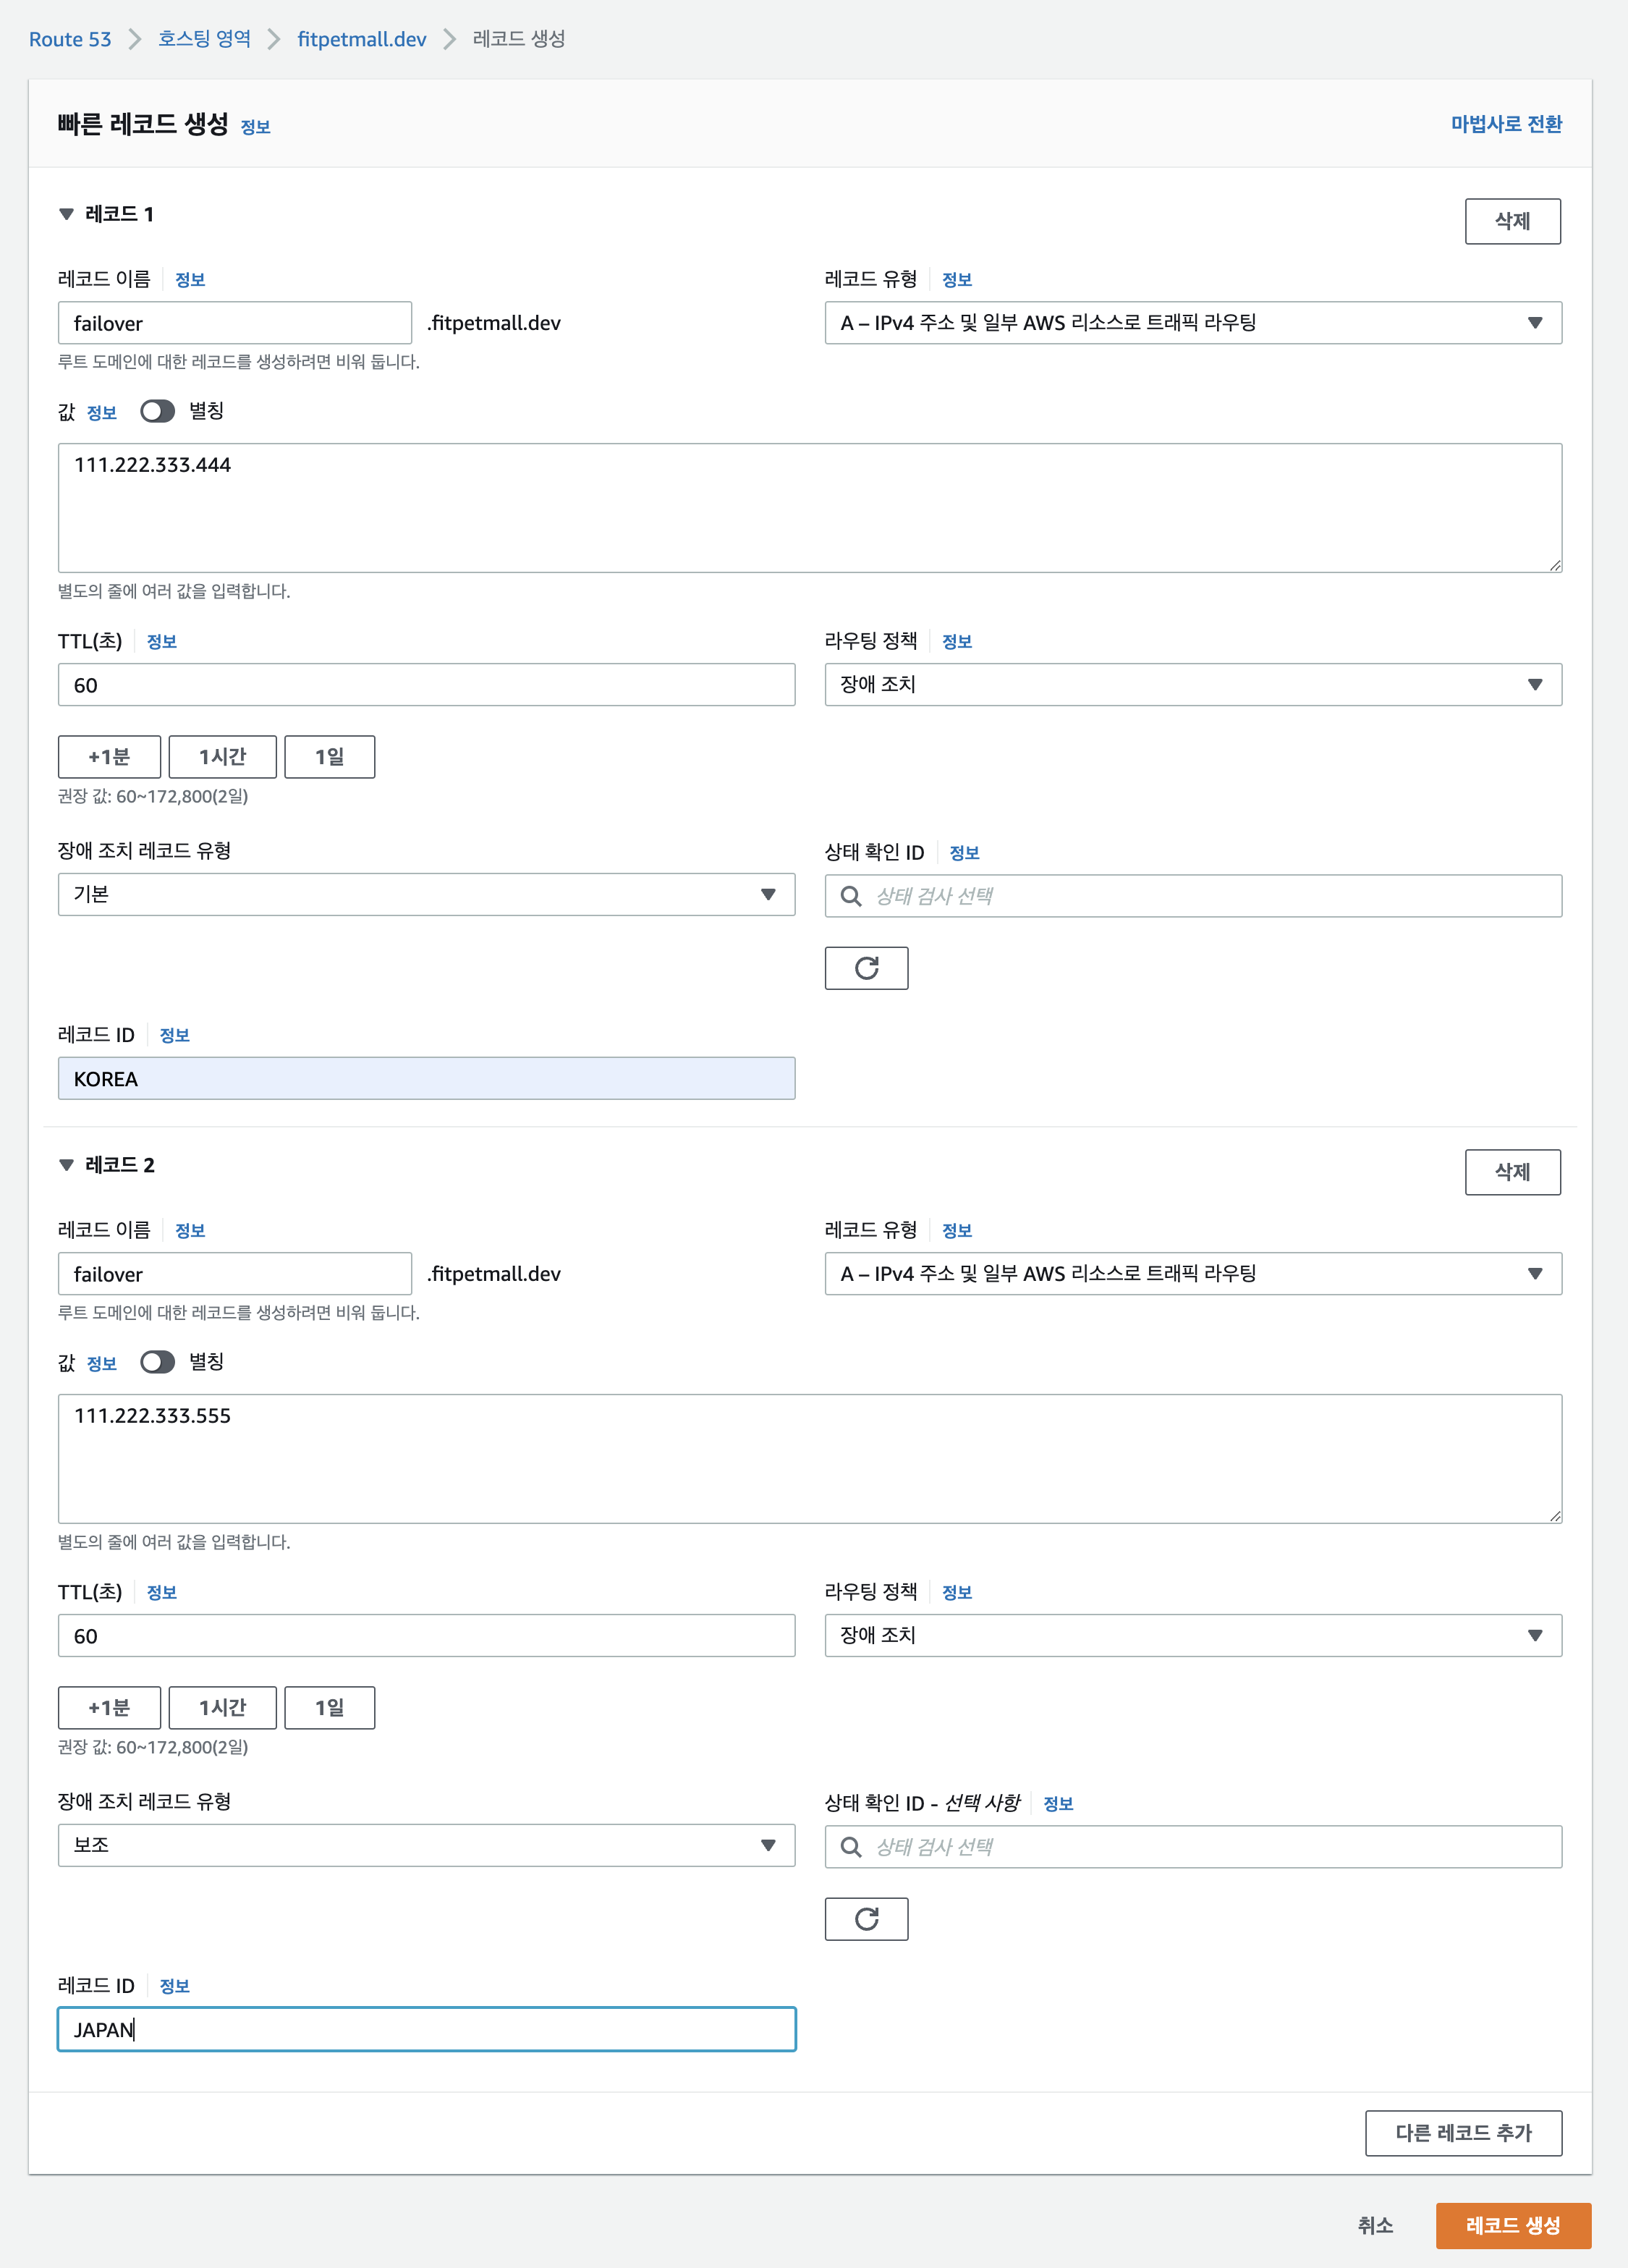Screen dimensions: 1628x2268
Task: Click the refresh icon under Record 2 health check
Action: (x=866, y=1919)
